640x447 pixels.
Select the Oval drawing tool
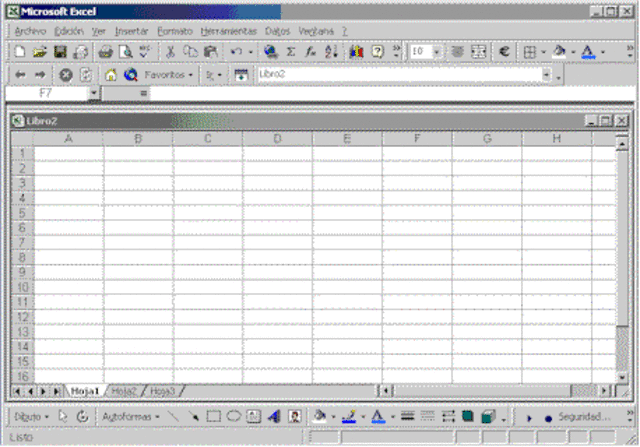pyautogui.click(x=233, y=417)
